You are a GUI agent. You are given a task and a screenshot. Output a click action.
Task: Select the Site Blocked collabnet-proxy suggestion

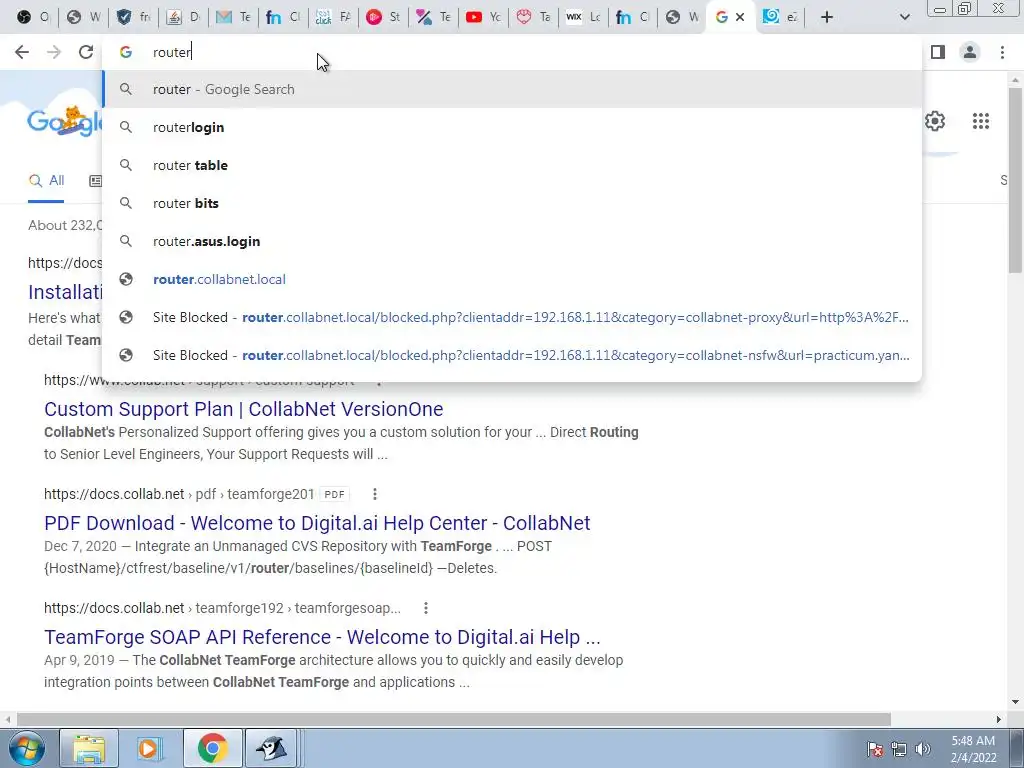512,317
